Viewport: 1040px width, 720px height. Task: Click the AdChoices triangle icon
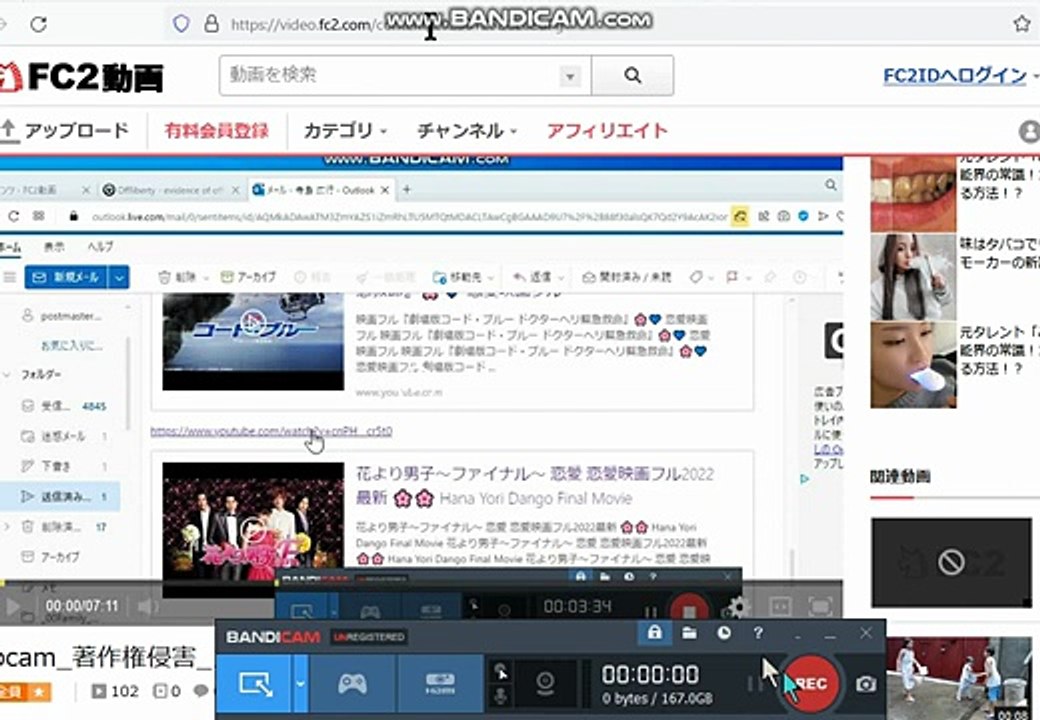click(x=805, y=479)
